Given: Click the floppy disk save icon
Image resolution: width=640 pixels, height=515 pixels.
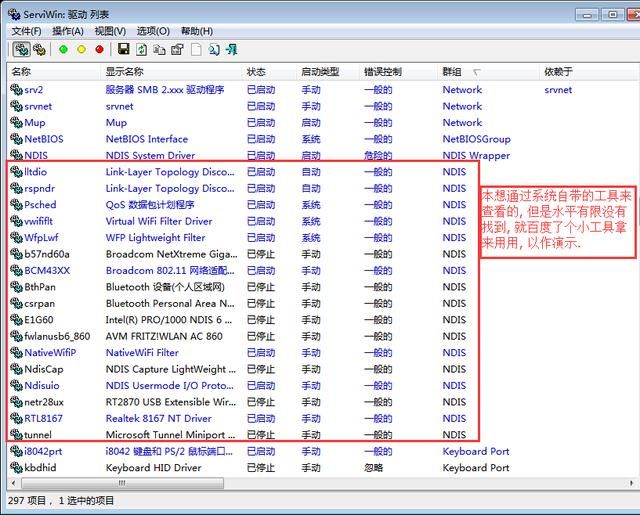Looking at the screenshot, I should tap(123, 49).
